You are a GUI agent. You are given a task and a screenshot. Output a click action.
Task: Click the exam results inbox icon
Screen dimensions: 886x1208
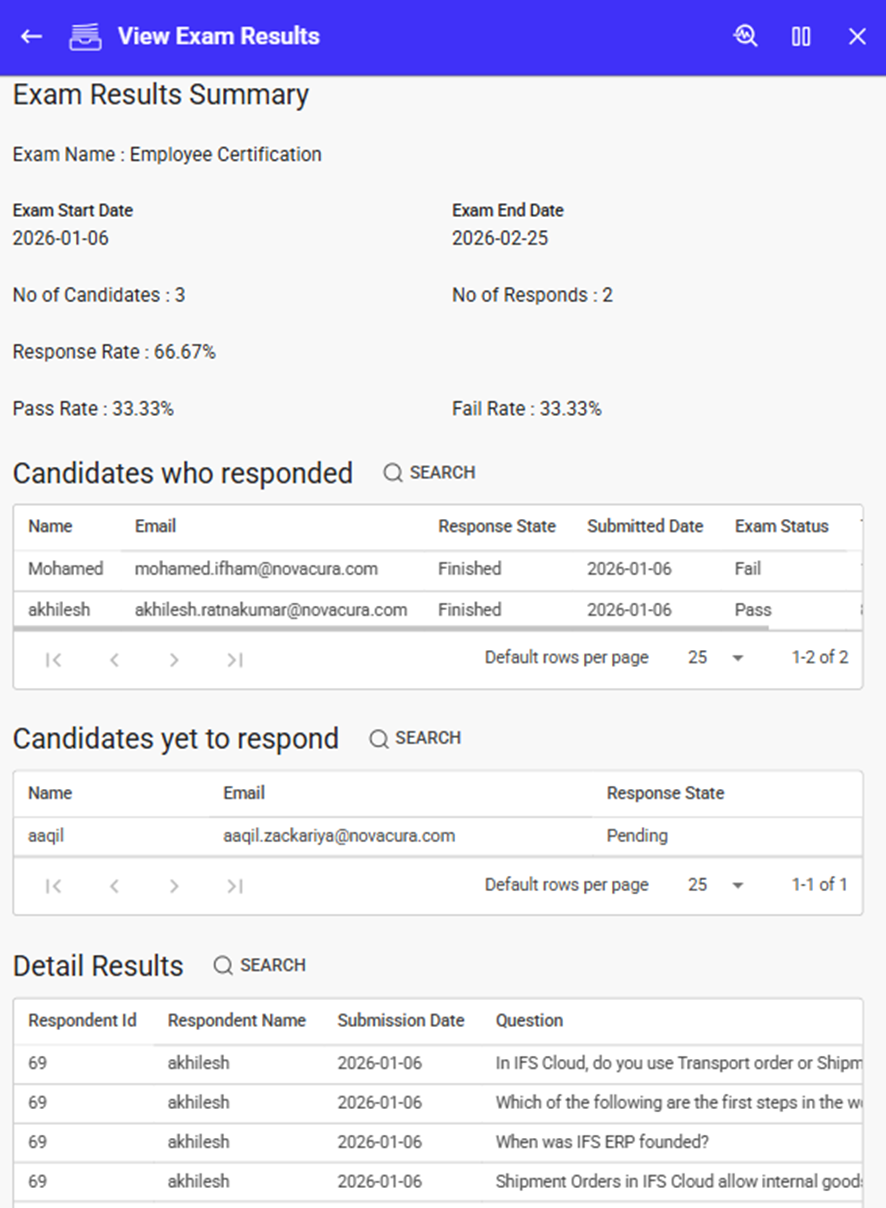coord(85,37)
